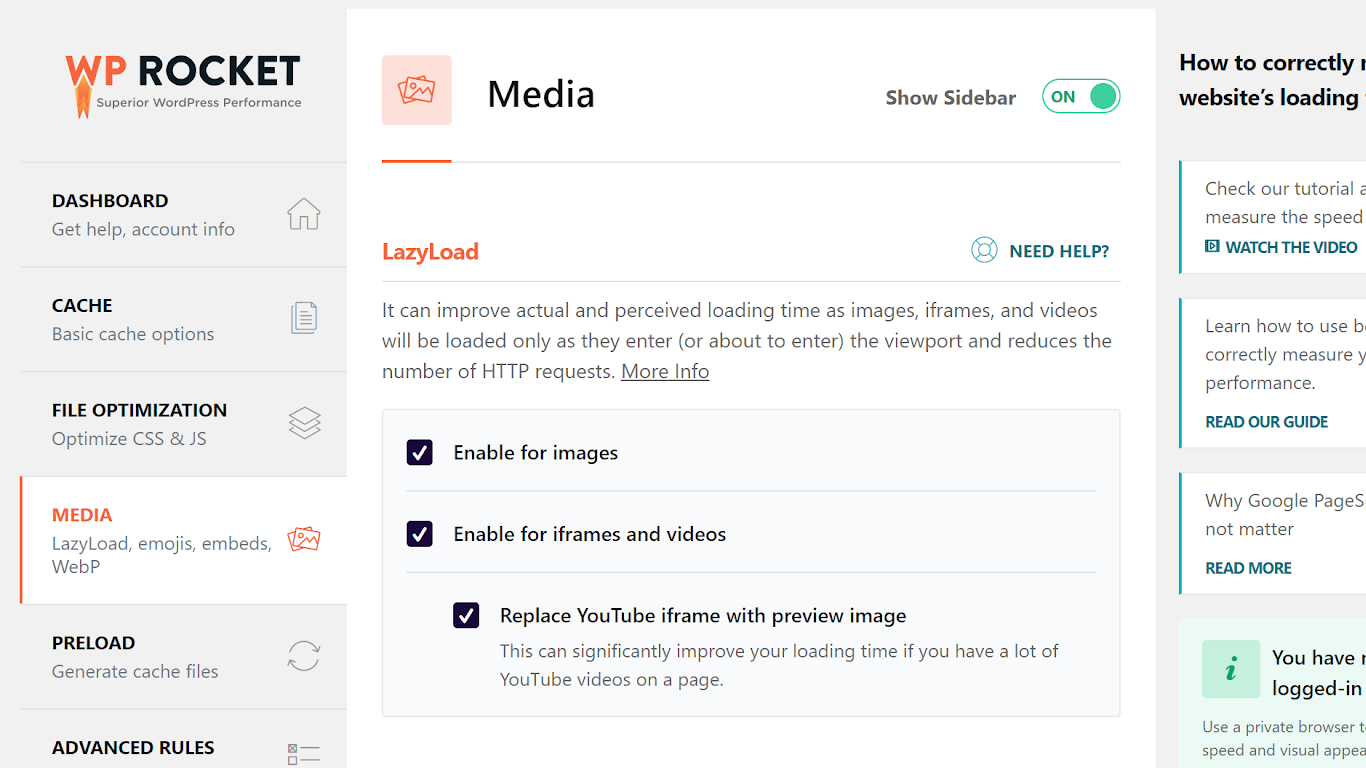Click the Show Sidebar label

pyautogui.click(x=951, y=97)
